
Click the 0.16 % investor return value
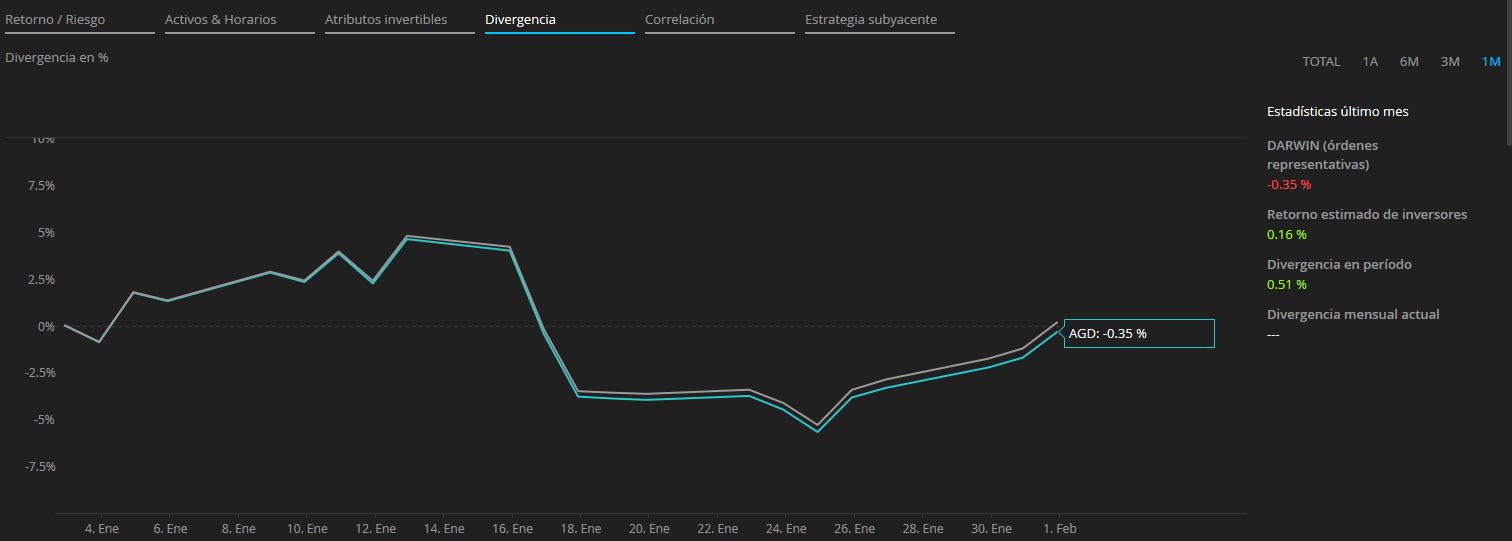(1287, 235)
